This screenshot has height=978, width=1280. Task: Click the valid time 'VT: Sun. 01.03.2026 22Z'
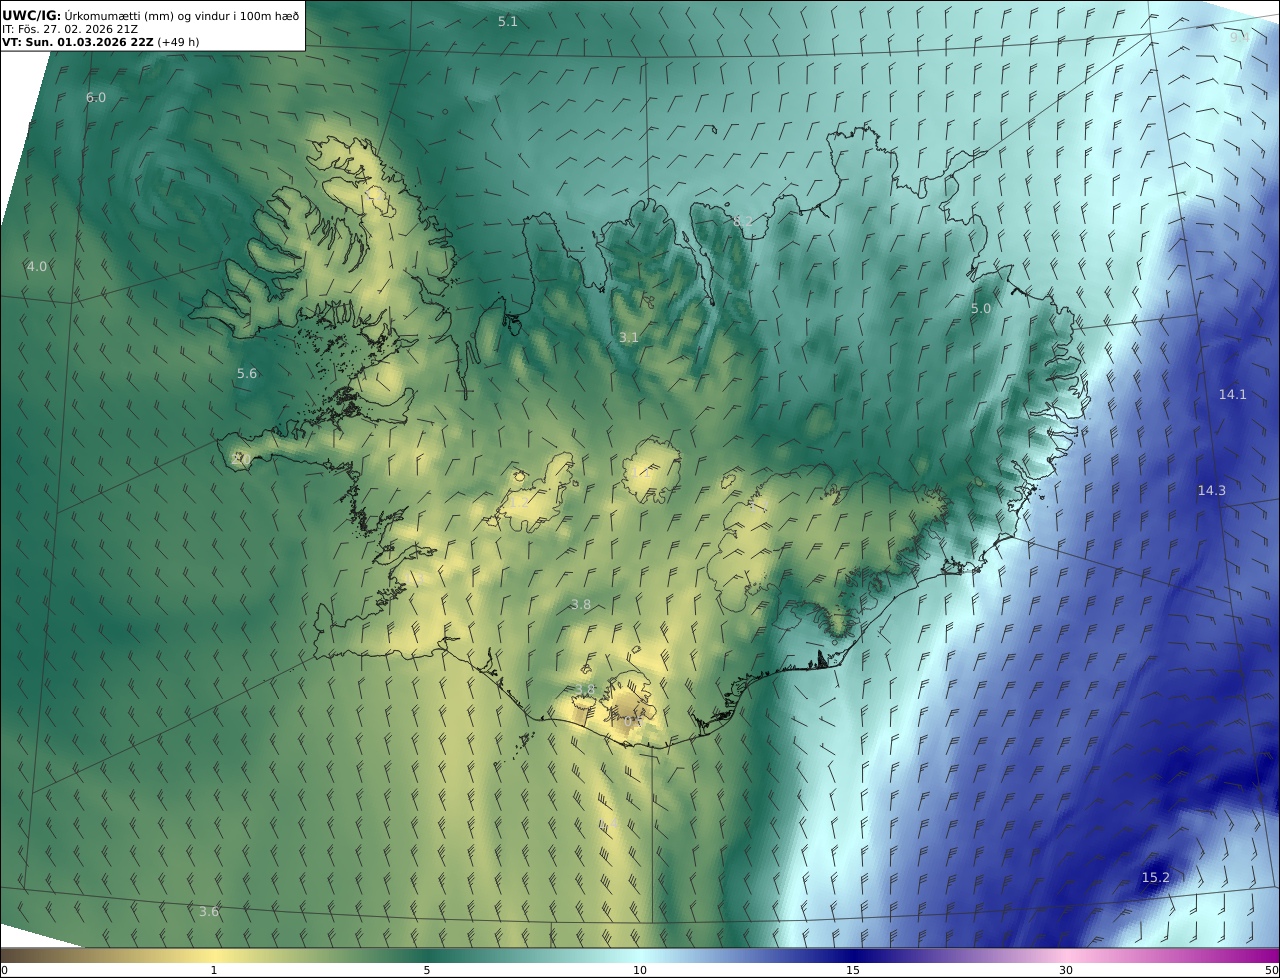78,42
